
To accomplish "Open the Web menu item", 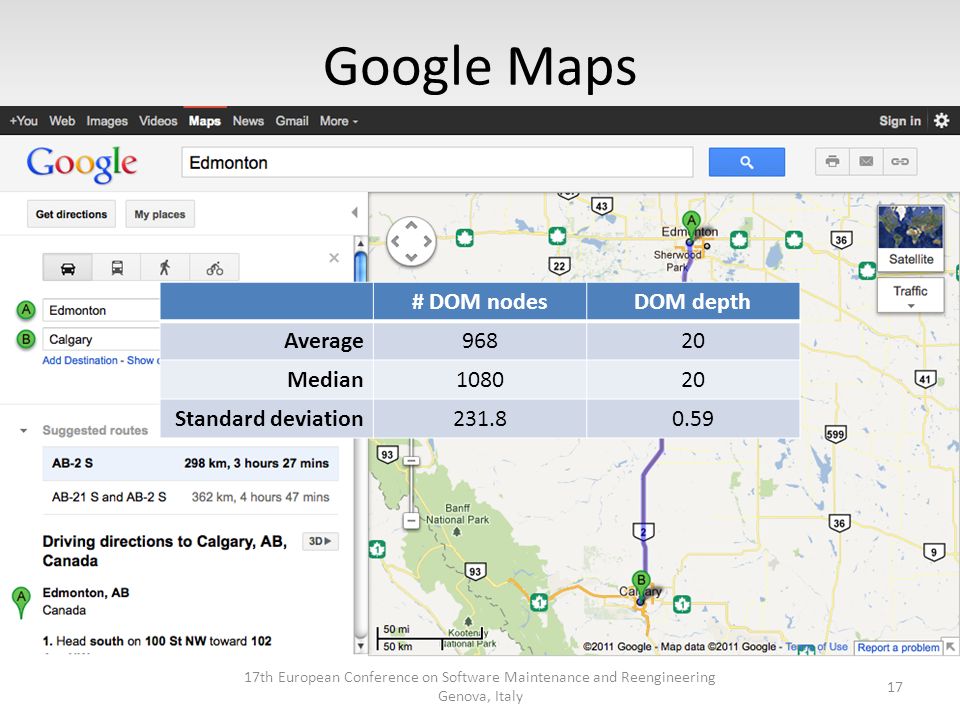I will point(62,121).
